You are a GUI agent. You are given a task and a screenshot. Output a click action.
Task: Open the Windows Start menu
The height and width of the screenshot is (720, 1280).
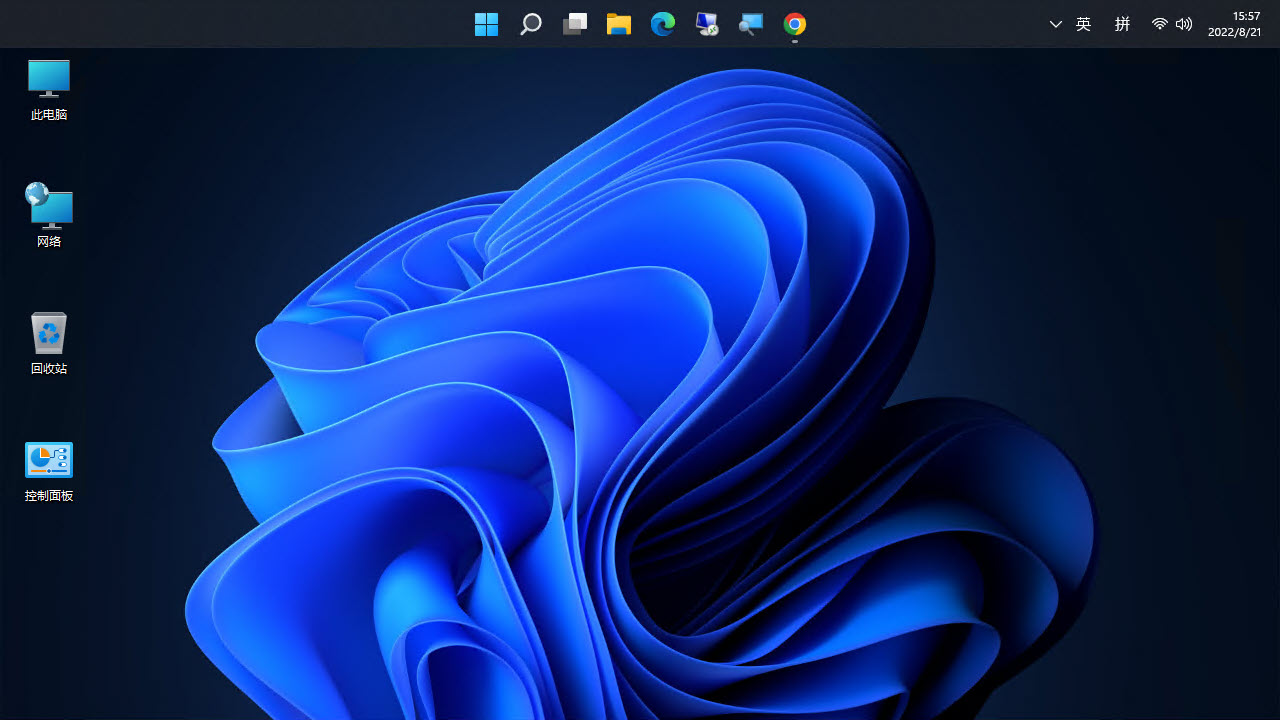tap(487, 24)
